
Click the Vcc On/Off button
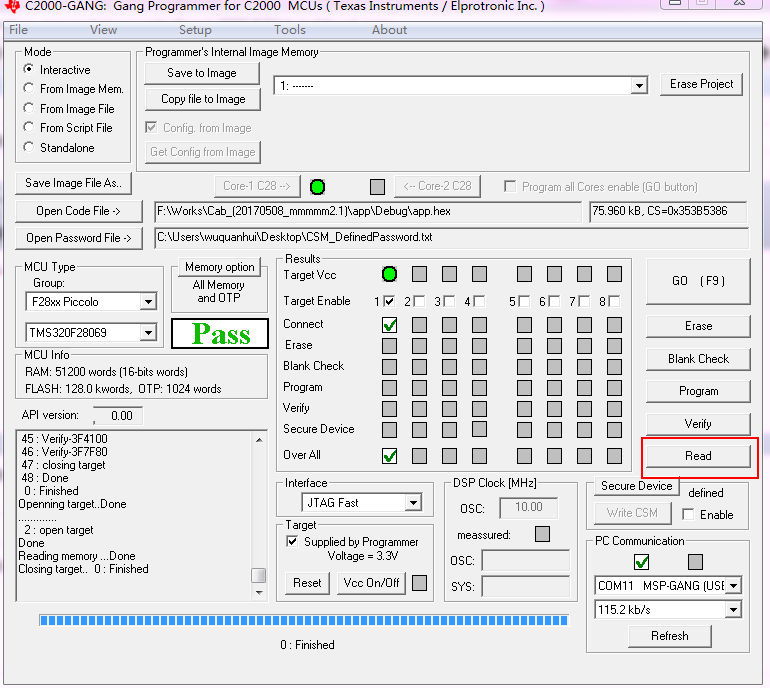point(371,583)
